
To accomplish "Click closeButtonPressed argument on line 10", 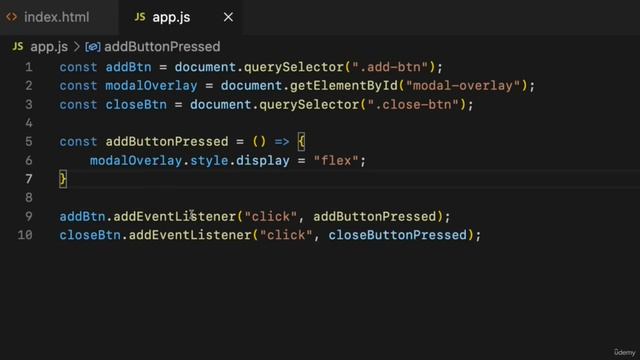I will click(x=398, y=235).
